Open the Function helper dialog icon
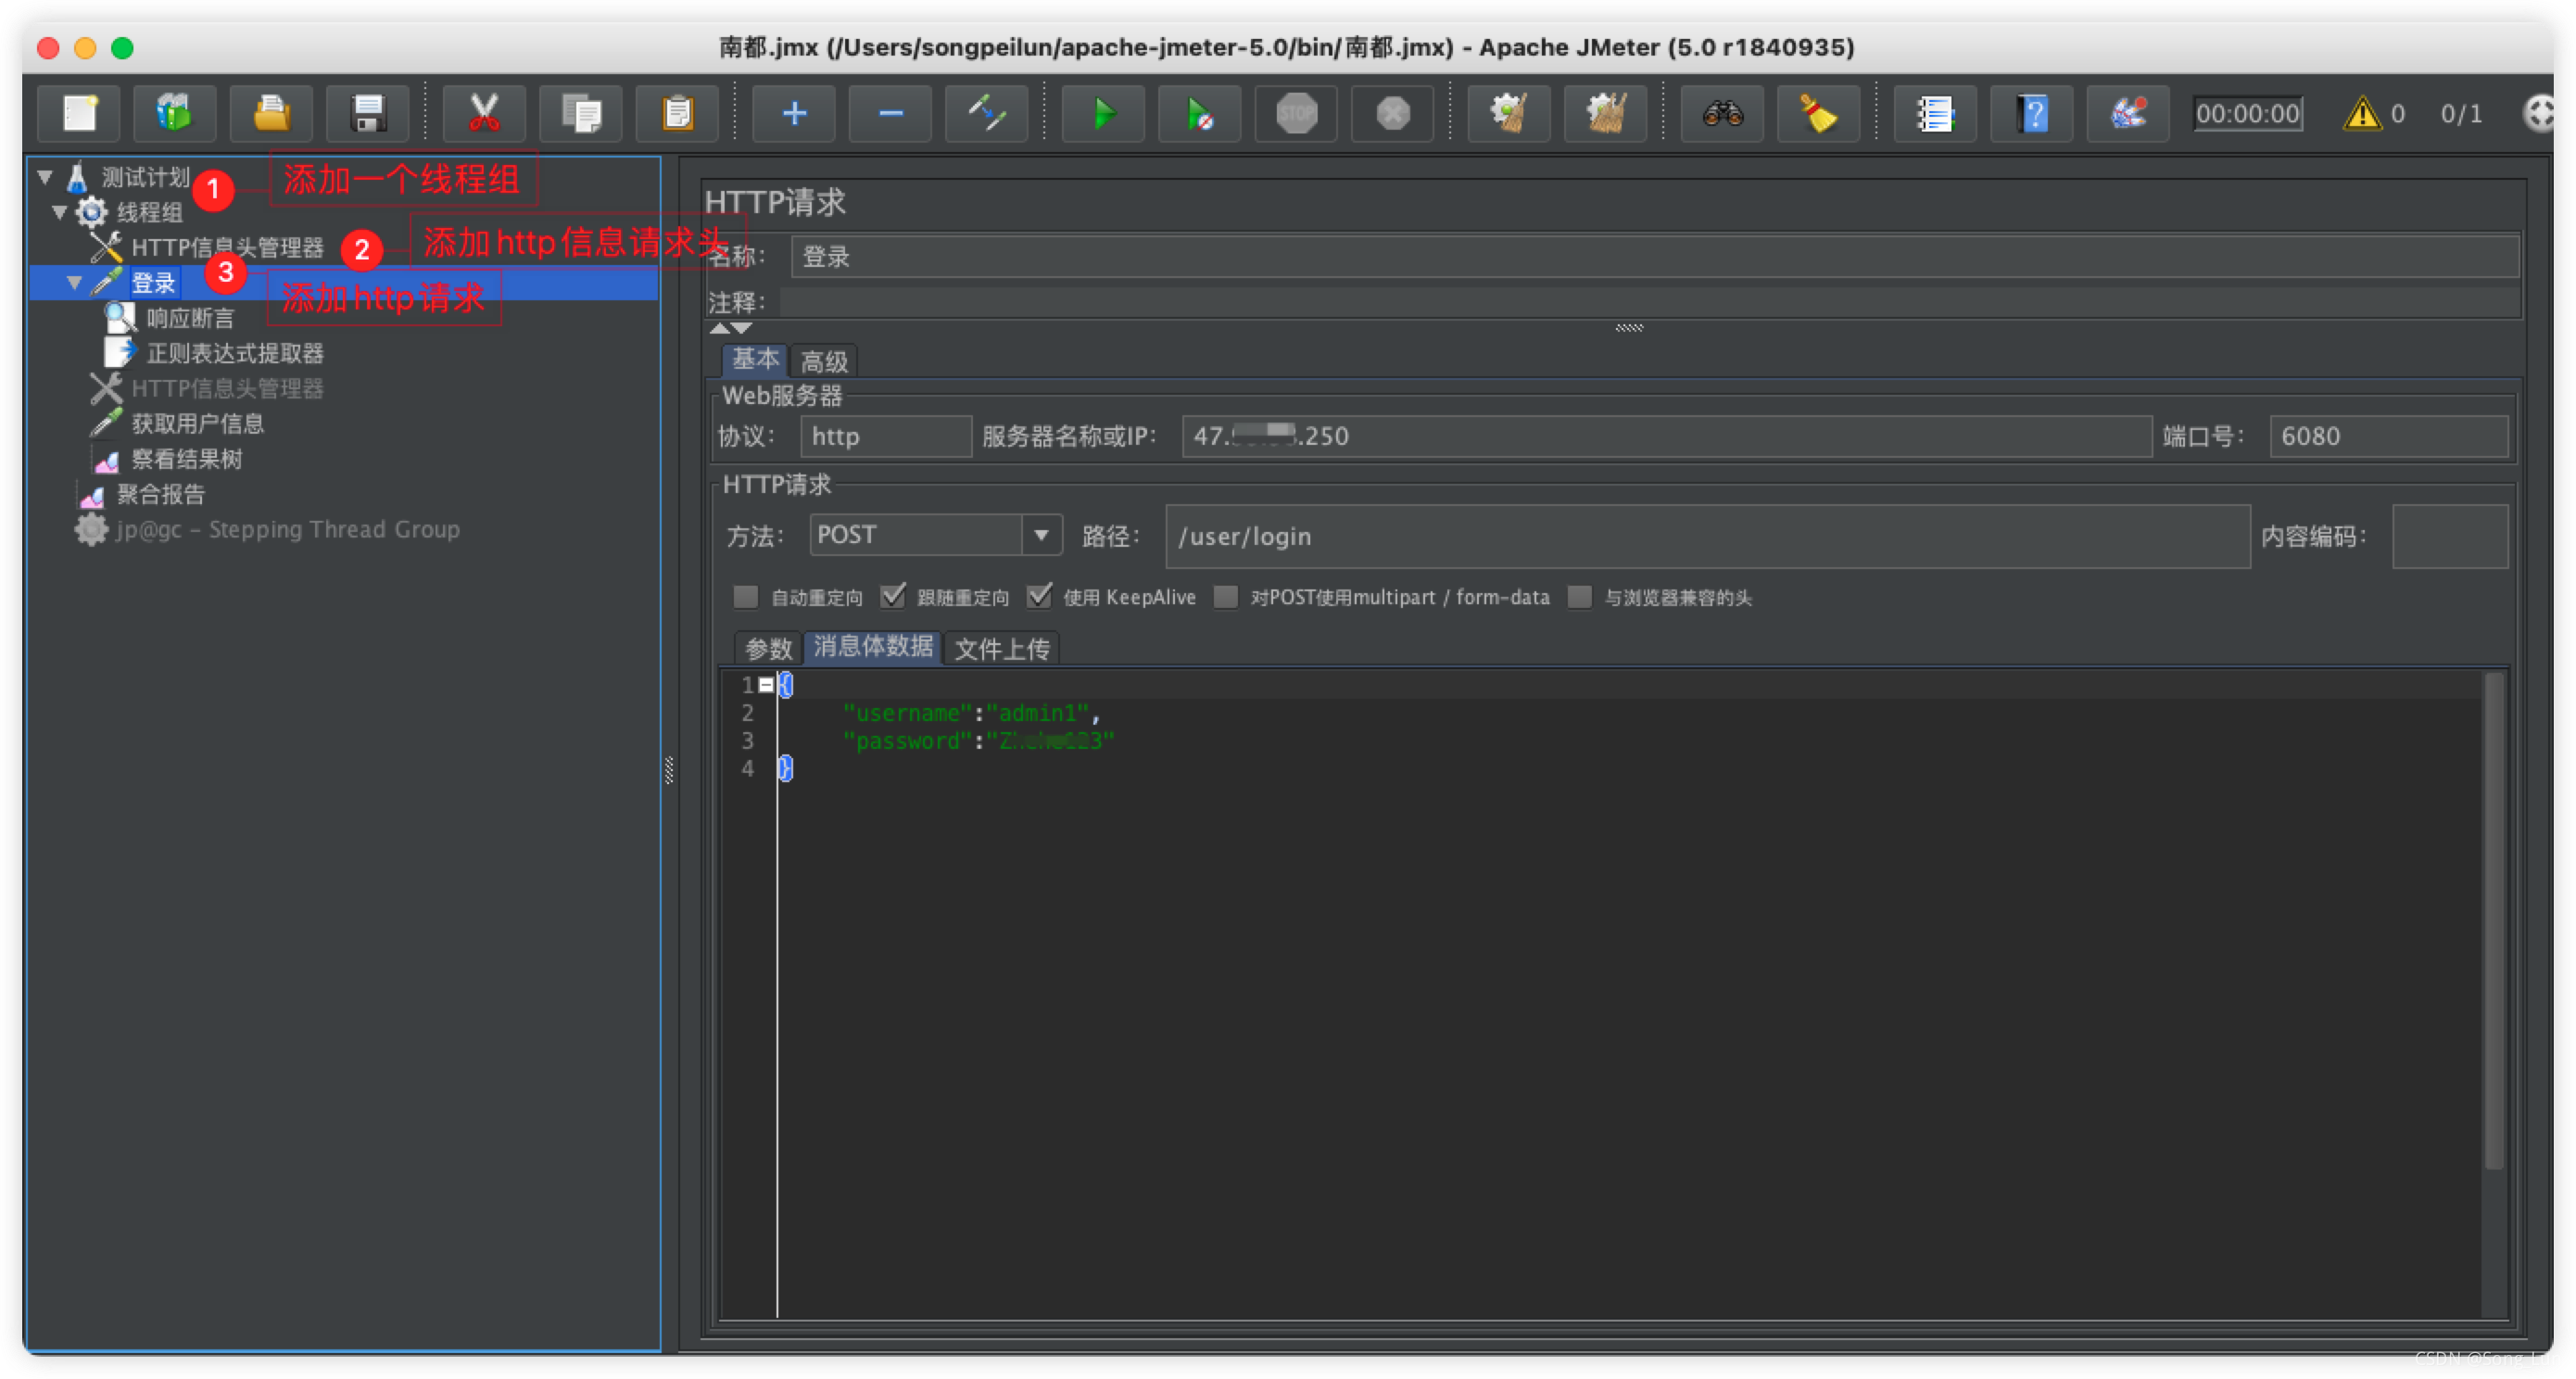The width and height of the screenshot is (2576, 1379). pos(1935,113)
